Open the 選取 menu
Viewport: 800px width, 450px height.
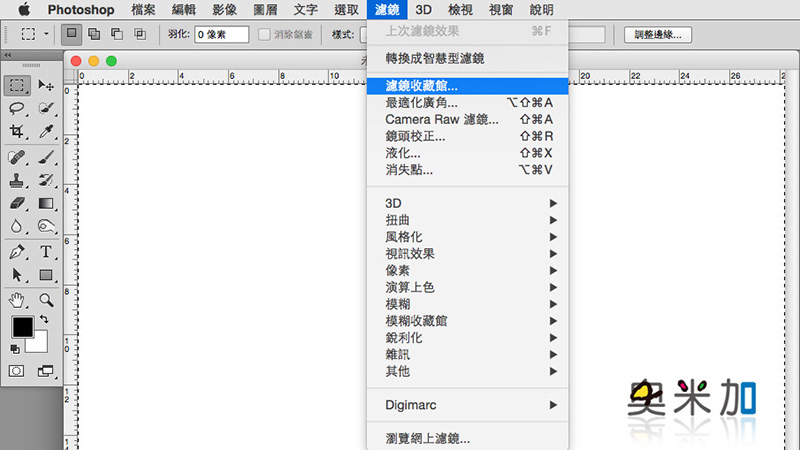click(x=346, y=9)
